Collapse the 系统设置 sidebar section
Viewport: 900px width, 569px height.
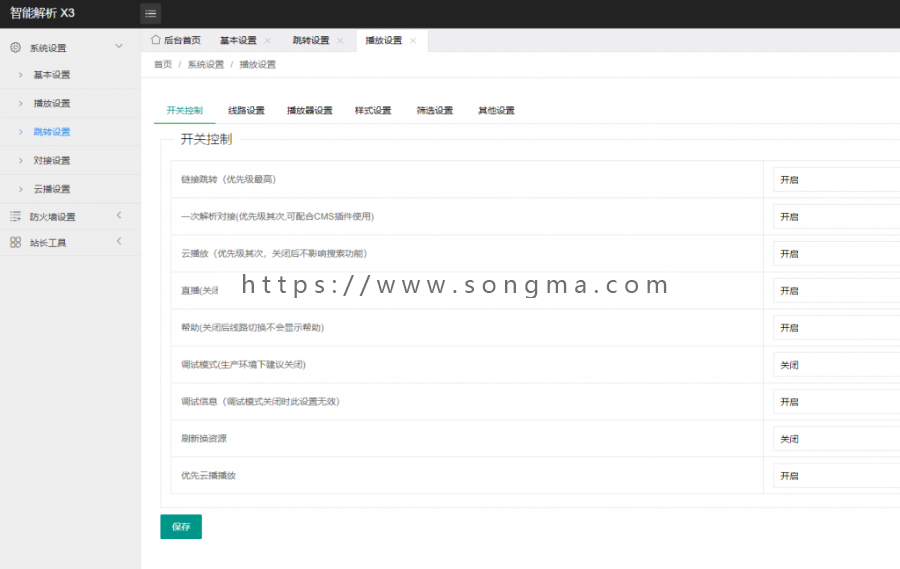[x=119, y=46]
